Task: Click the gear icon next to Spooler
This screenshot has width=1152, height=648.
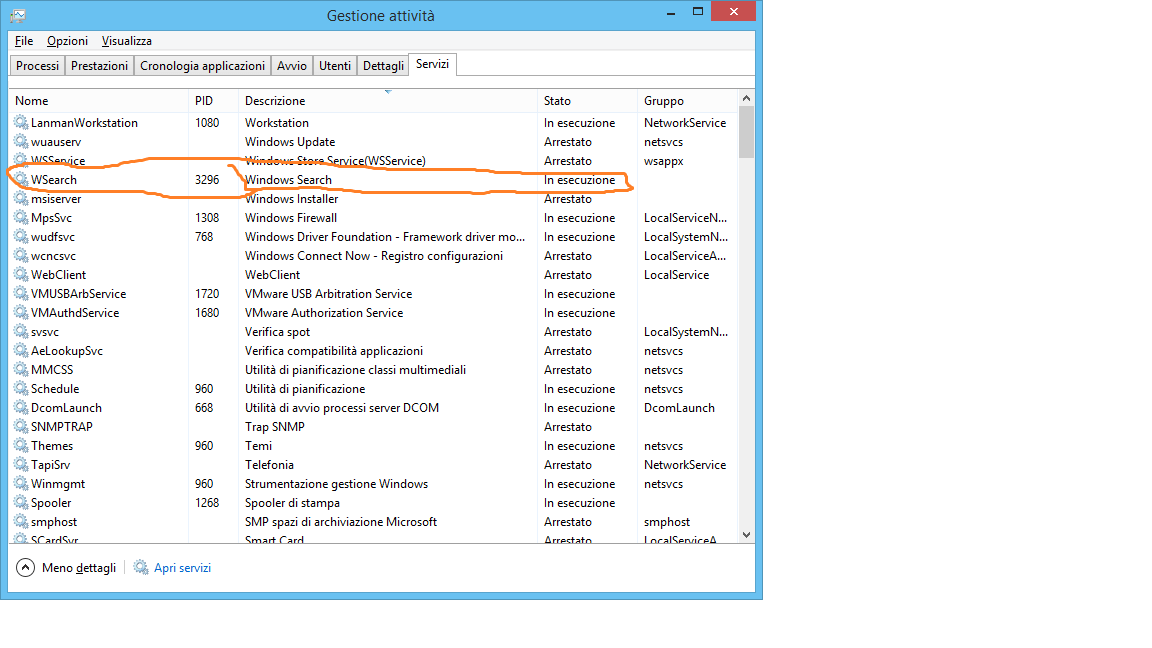Action: (x=21, y=503)
